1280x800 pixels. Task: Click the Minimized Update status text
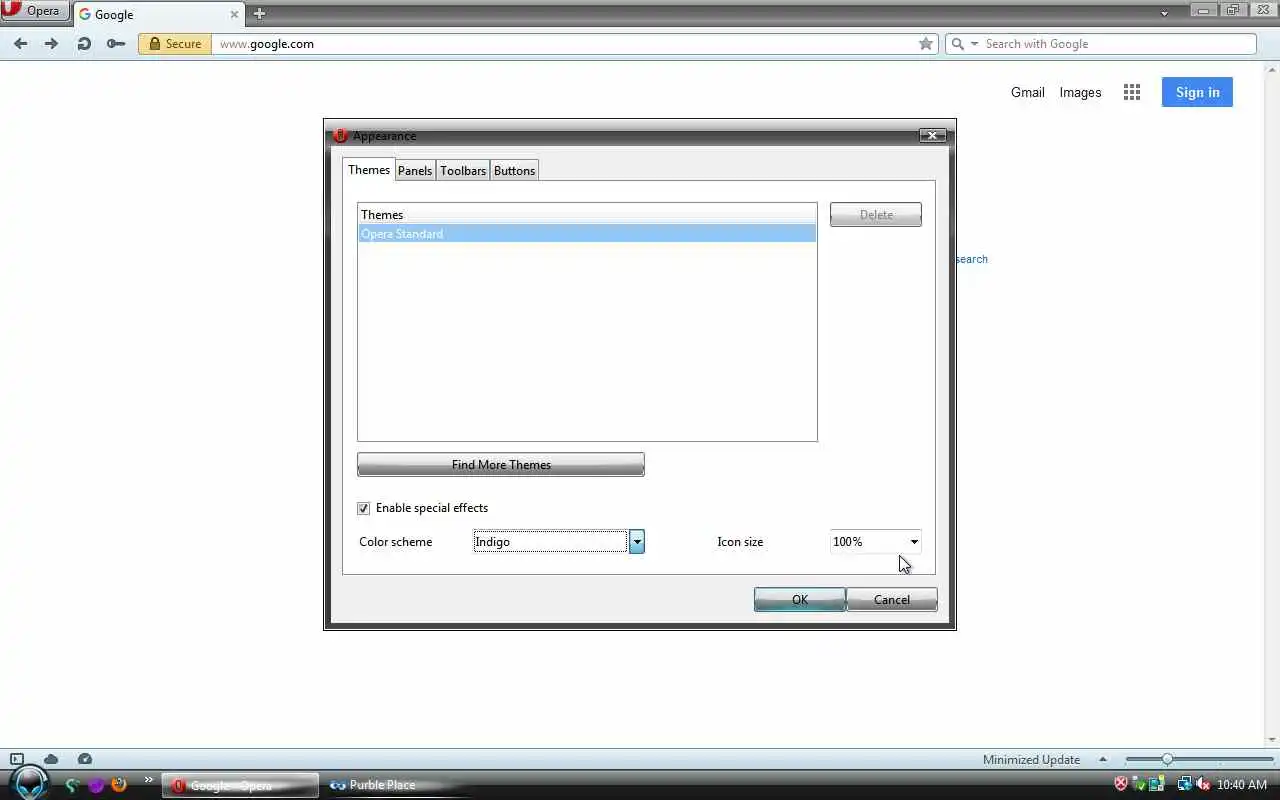[x=1031, y=759]
